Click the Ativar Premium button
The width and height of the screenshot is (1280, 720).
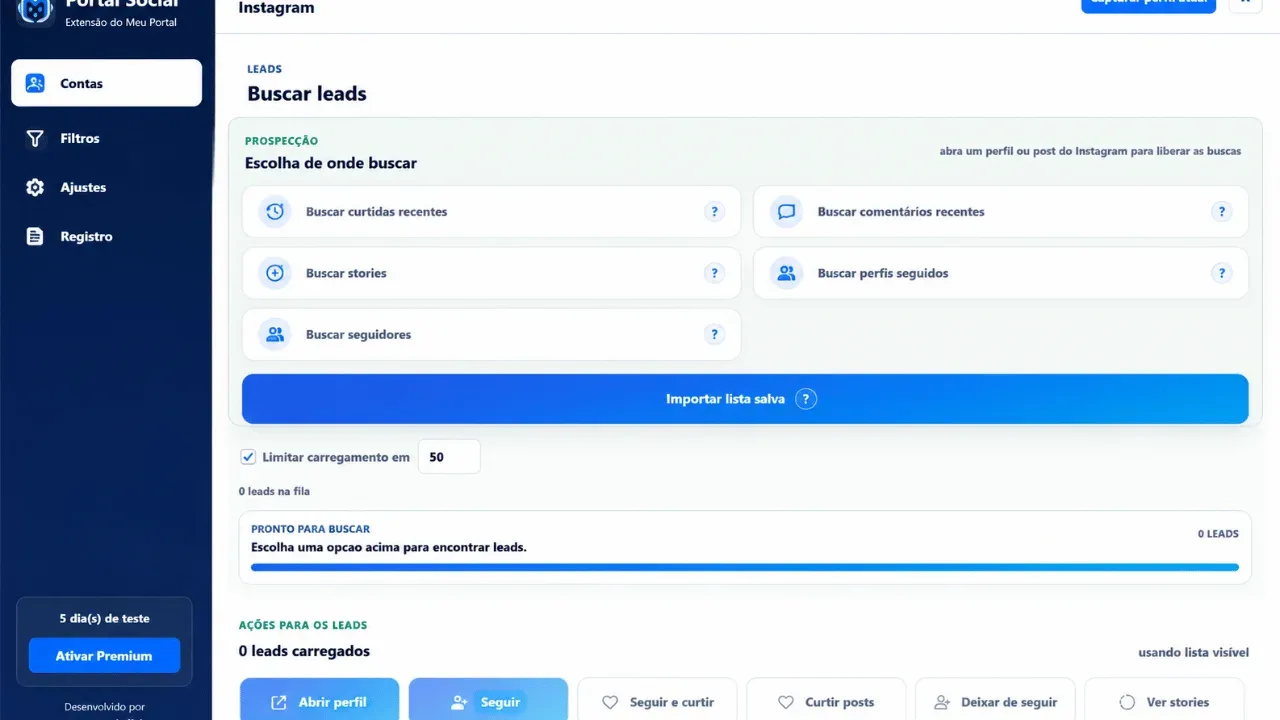pyautogui.click(x=104, y=656)
